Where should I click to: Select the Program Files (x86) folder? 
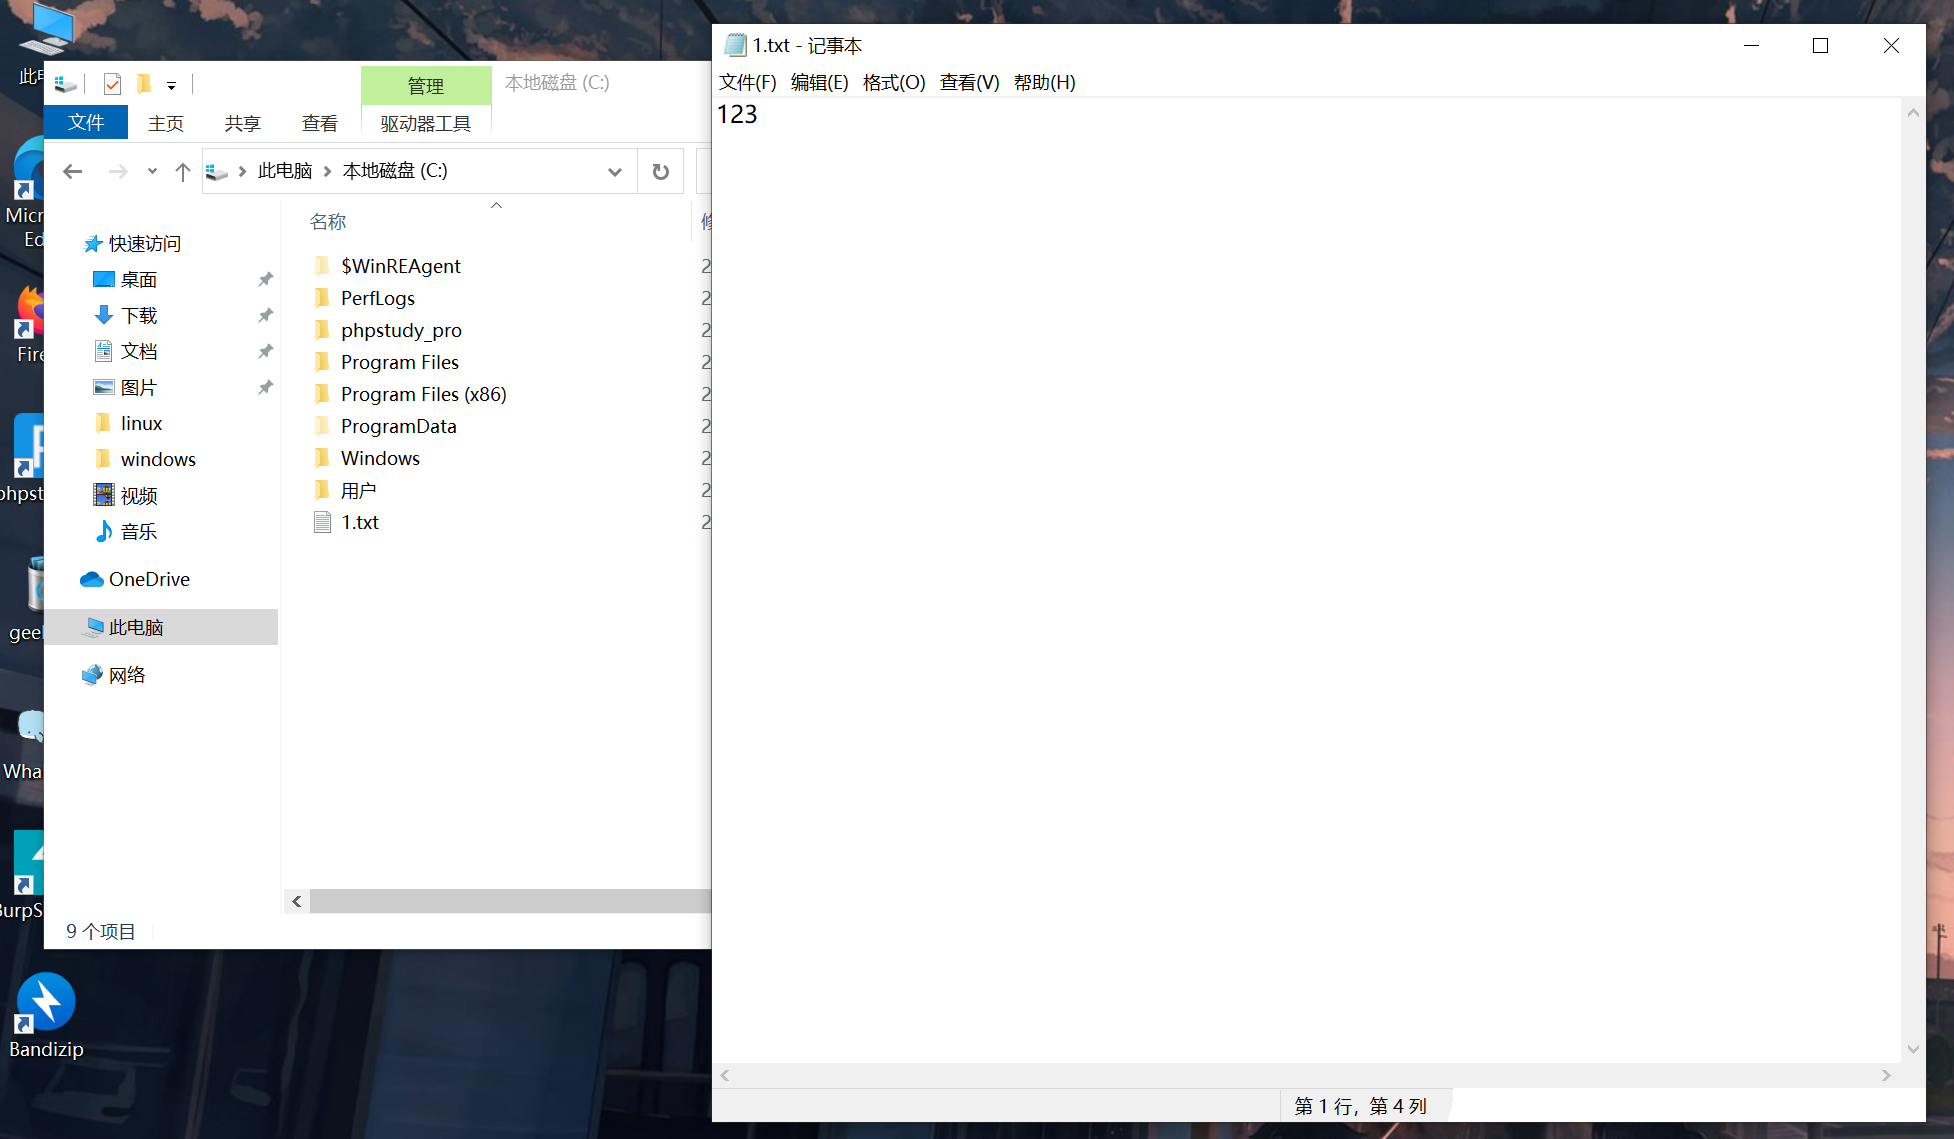click(x=423, y=394)
